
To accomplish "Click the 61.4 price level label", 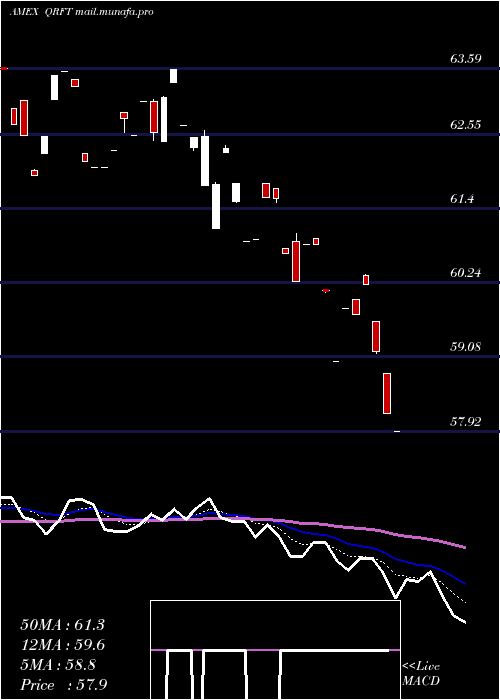I will point(462,199).
